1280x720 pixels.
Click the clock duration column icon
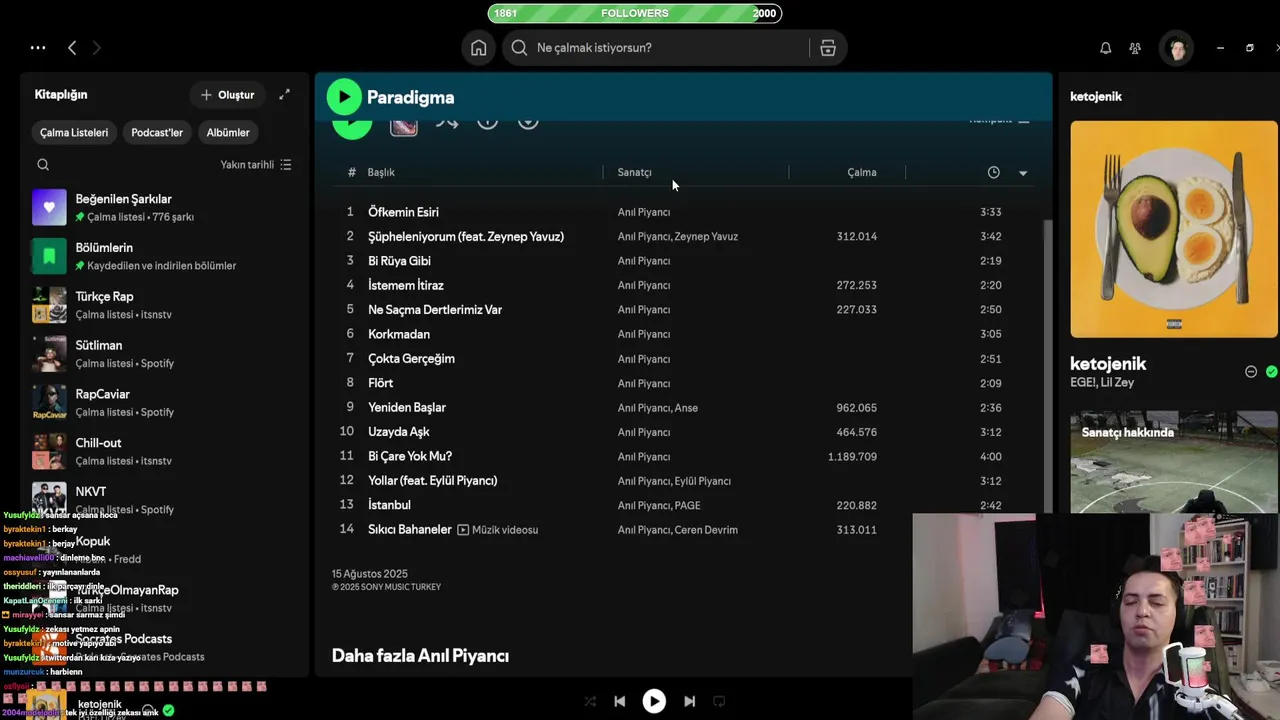pos(993,172)
